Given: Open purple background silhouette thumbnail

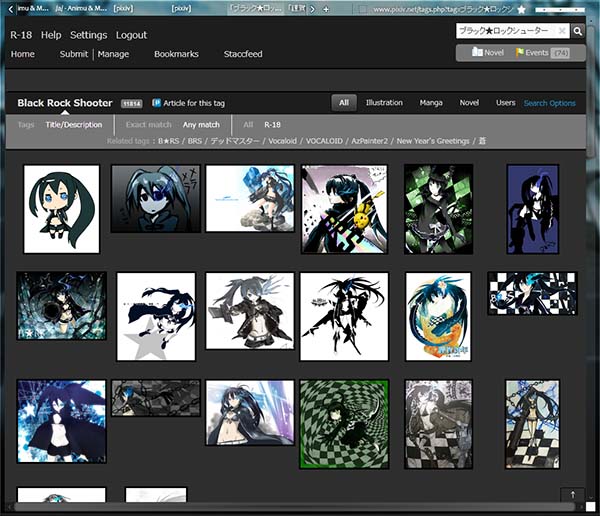Looking at the screenshot, I should click(x=533, y=209).
